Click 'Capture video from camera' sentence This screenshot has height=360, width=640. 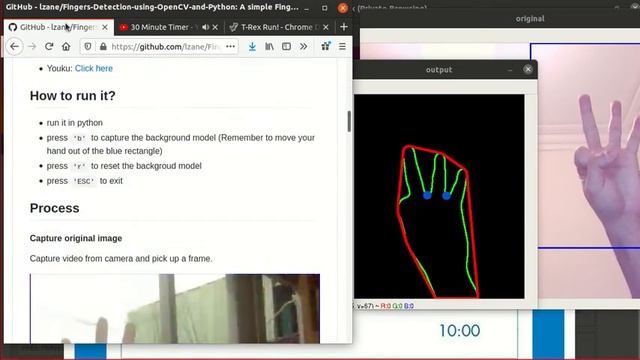tap(121, 259)
